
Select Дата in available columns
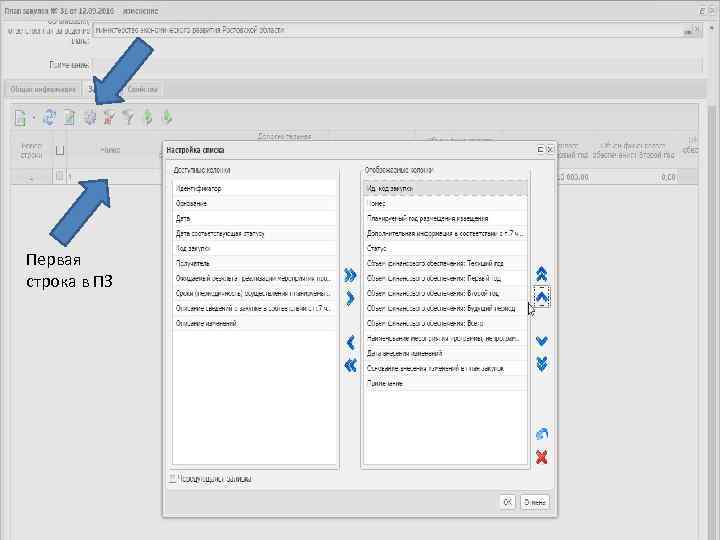click(255, 219)
